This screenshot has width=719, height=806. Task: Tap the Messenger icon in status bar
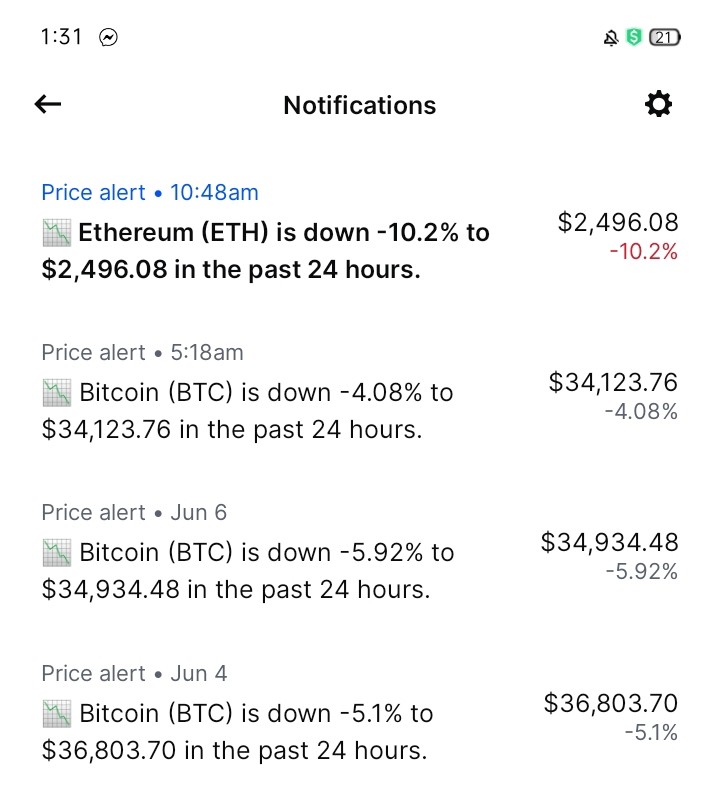[x=108, y=38]
